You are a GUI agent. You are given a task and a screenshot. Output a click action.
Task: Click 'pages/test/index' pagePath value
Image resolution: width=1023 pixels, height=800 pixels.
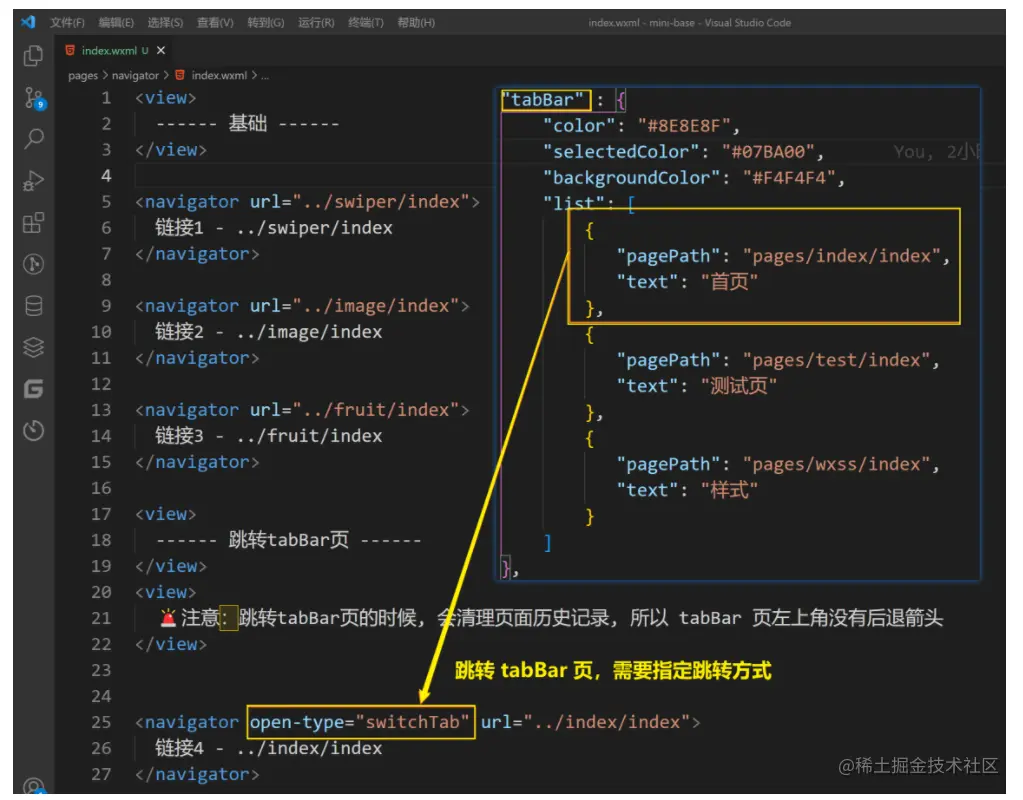836,360
